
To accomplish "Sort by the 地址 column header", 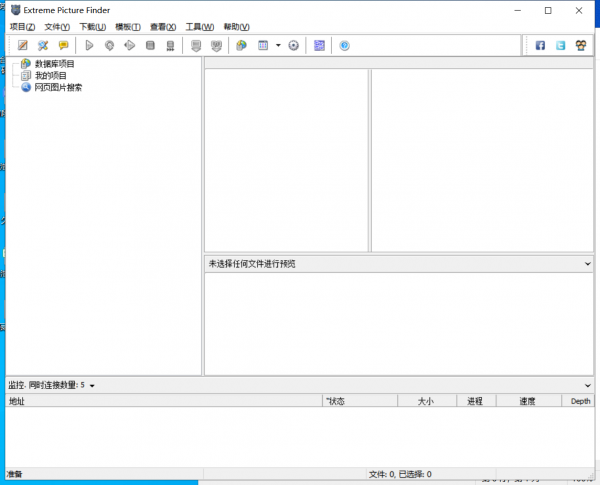I will point(164,401).
